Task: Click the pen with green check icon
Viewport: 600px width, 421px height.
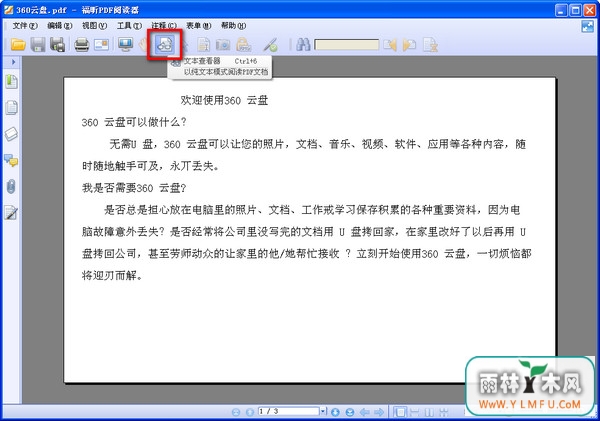Action: point(271,45)
